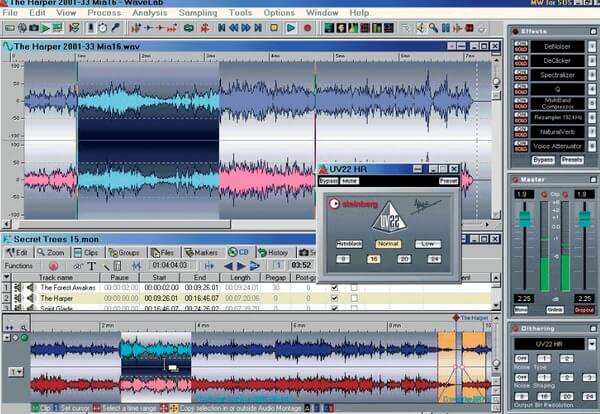Click the left blue arrow in the CD functions row

(x=228, y=266)
